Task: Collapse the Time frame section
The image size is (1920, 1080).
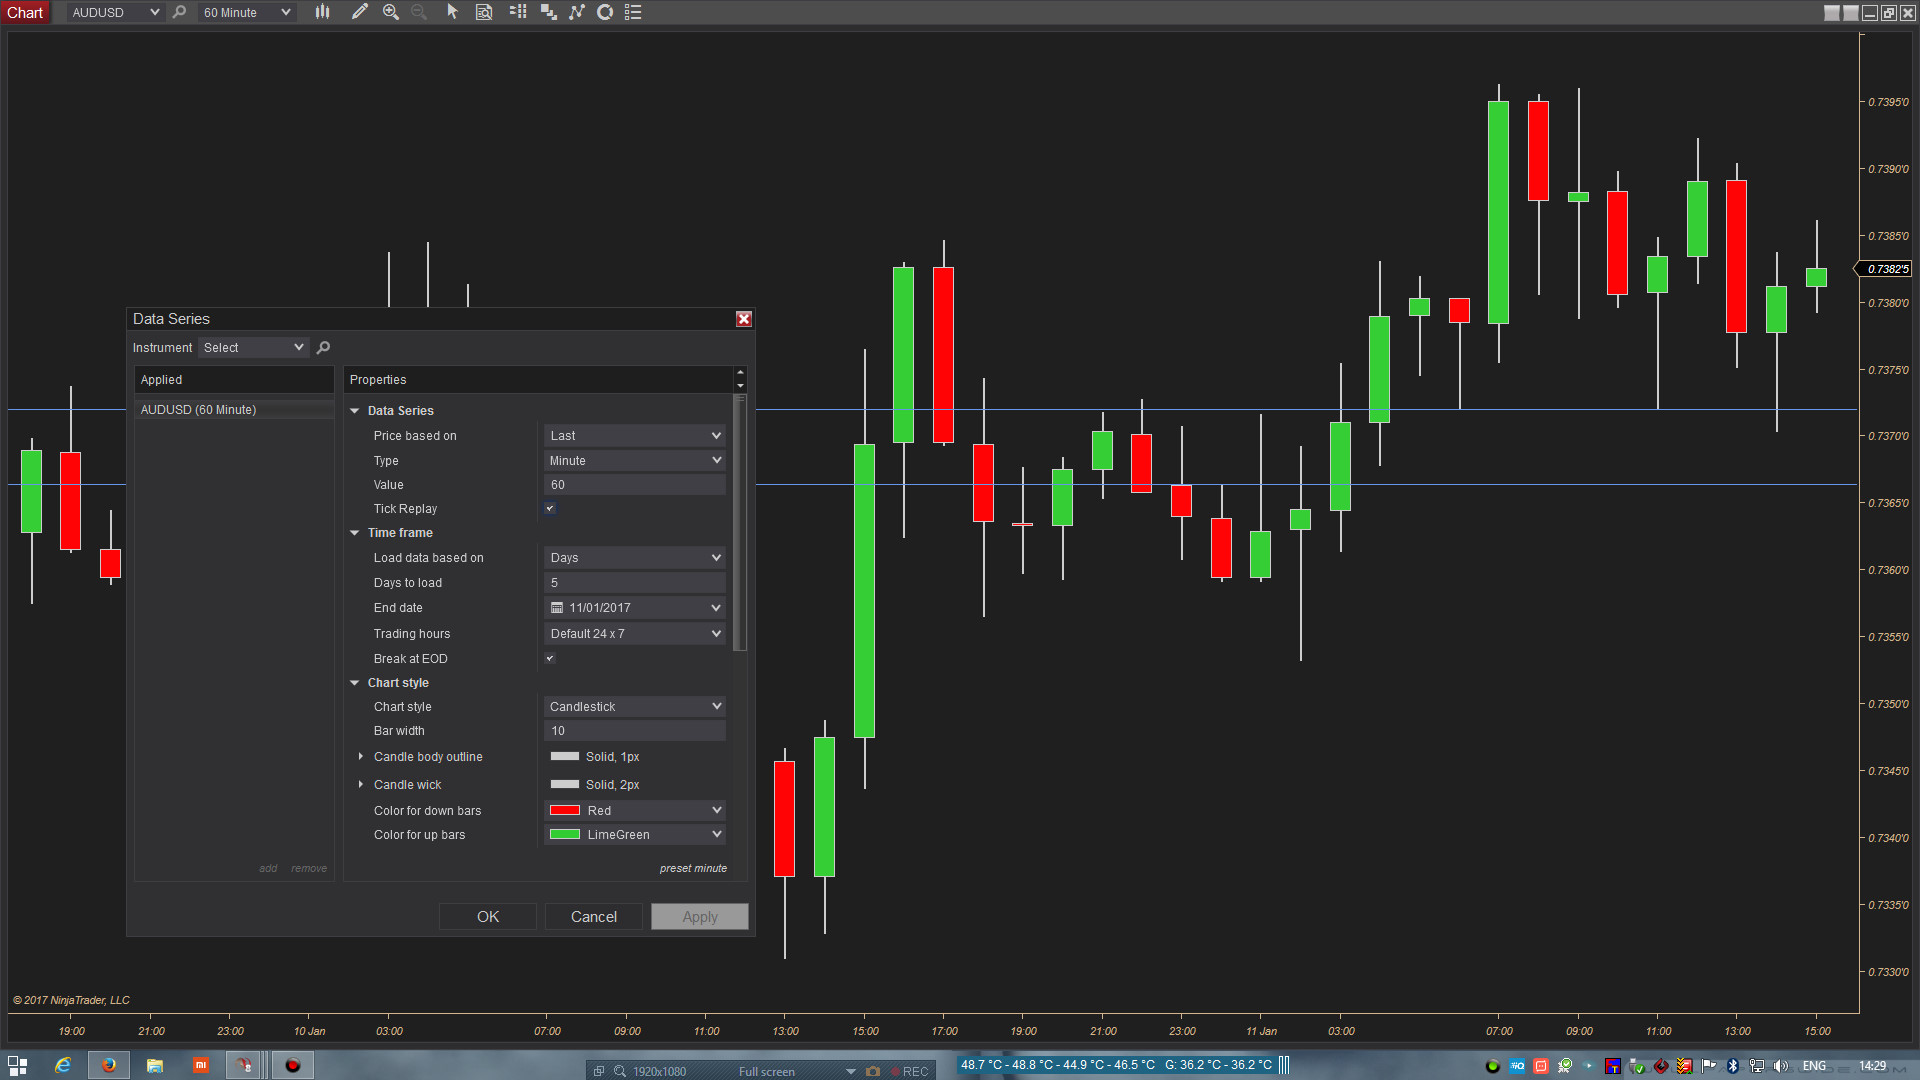Action: tap(355, 533)
